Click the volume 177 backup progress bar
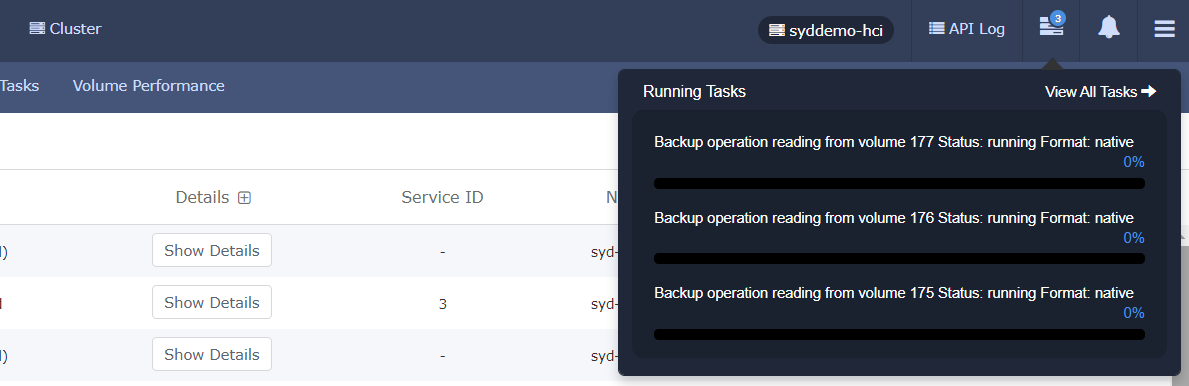 [x=899, y=184]
